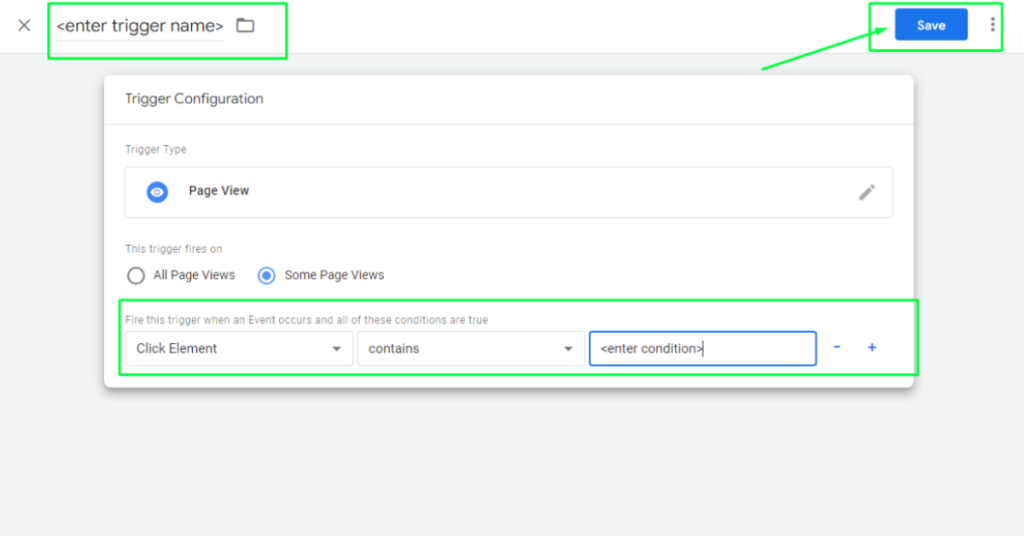The height and width of the screenshot is (536, 1024).
Task: Click the arrow on the contains dropdown
Action: click(x=568, y=349)
